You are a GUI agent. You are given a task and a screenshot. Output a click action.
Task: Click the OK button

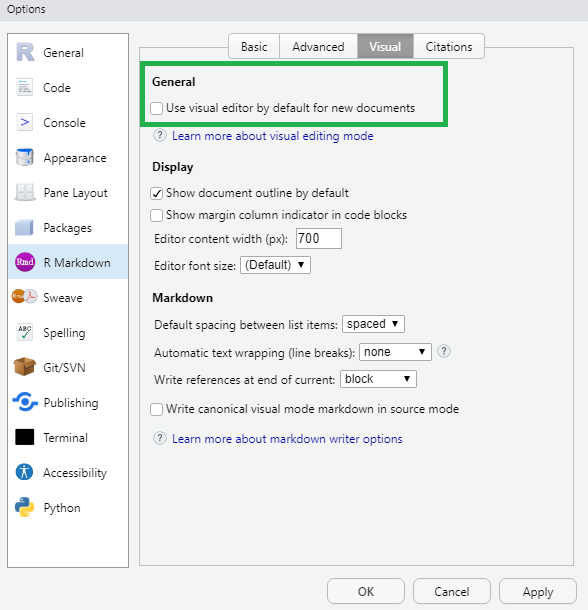tap(366, 591)
